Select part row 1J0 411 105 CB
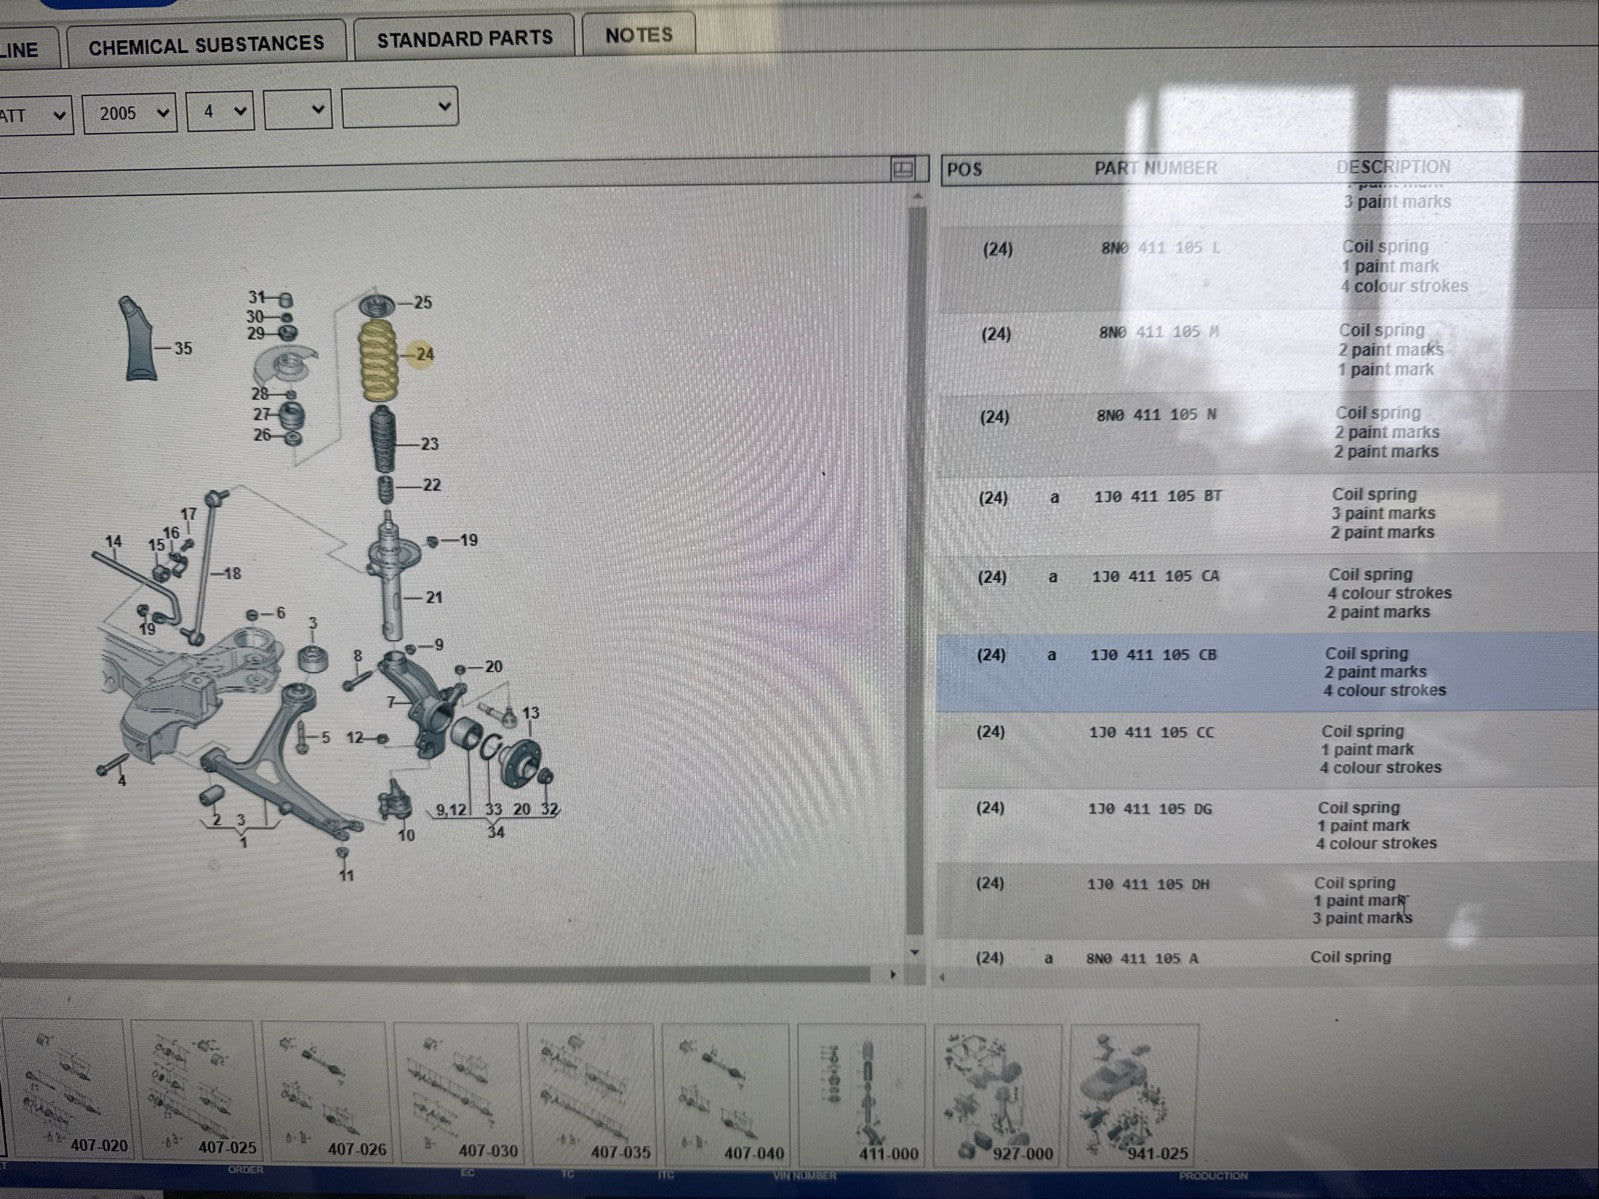This screenshot has height=1199, width=1599. click(x=1267, y=672)
